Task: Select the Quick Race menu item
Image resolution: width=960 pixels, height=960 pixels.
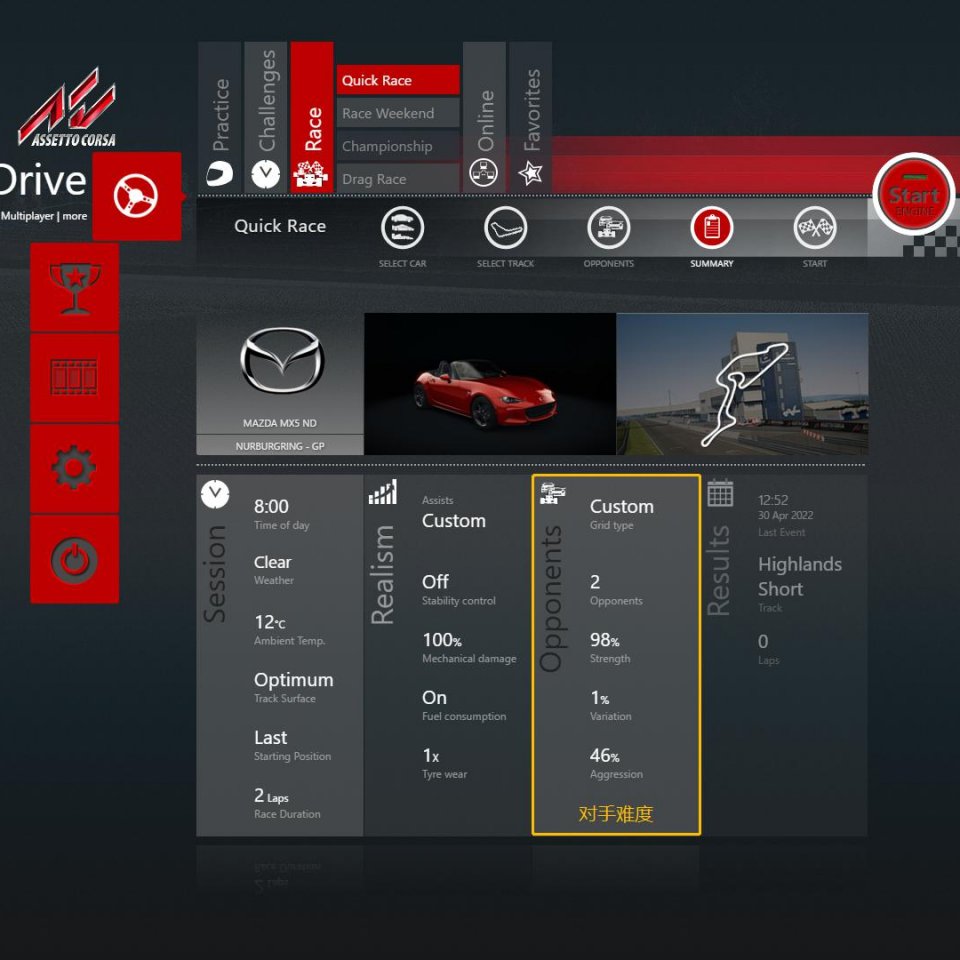Action: click(398, 80)
